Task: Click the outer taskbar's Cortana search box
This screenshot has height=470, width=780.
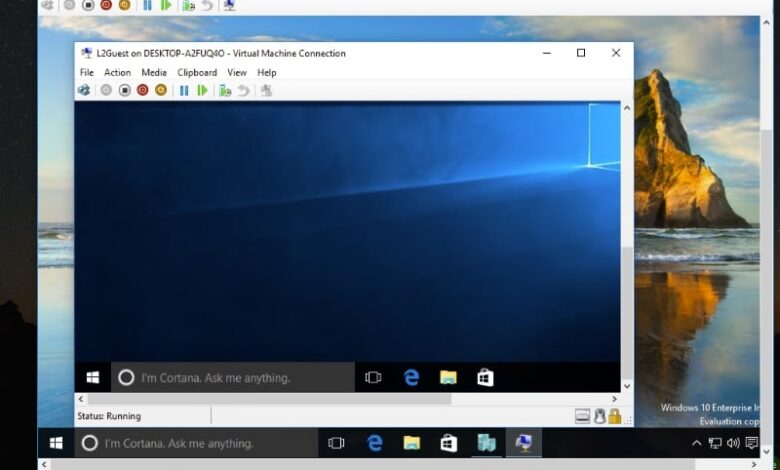Action: 196,443
